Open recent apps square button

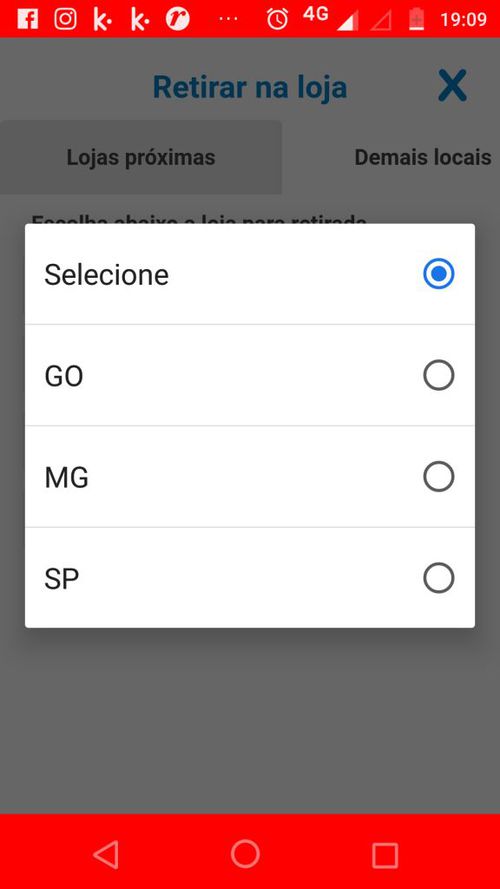click(x=385, y=854)
